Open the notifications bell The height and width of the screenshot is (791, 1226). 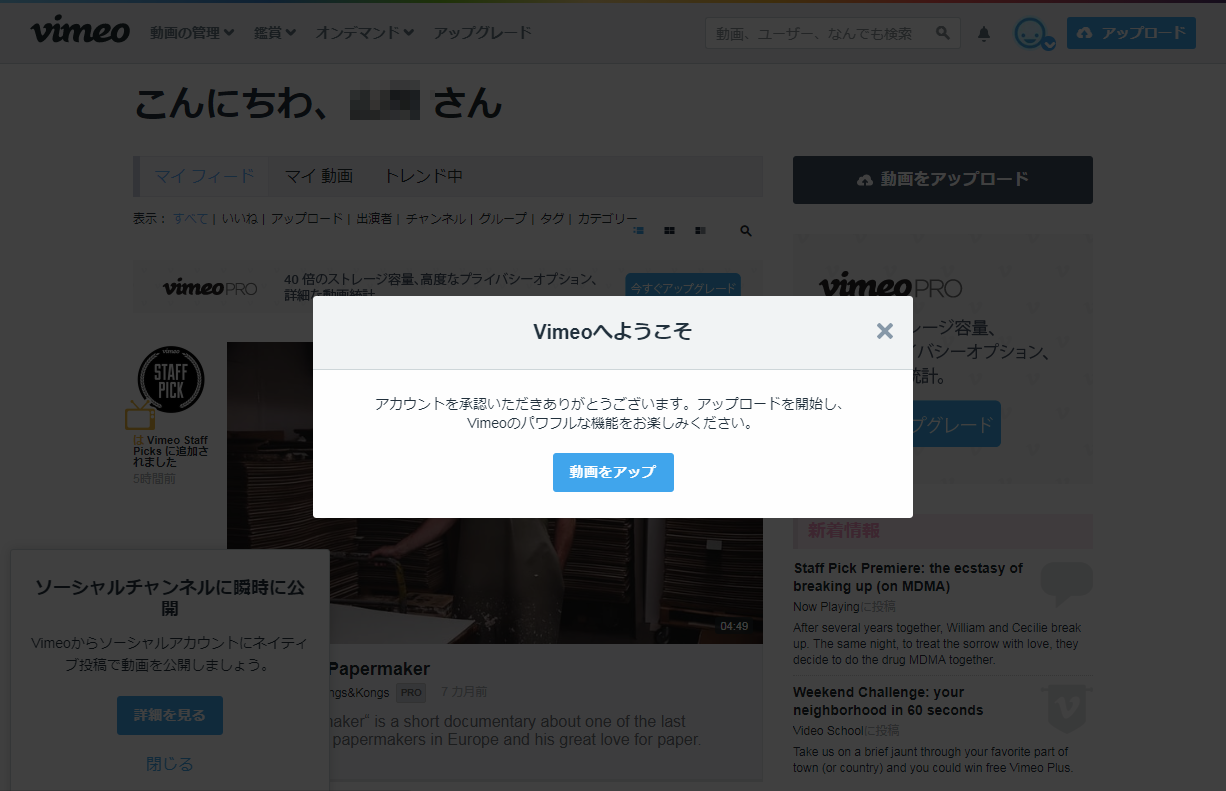click(x=984, y=34)
